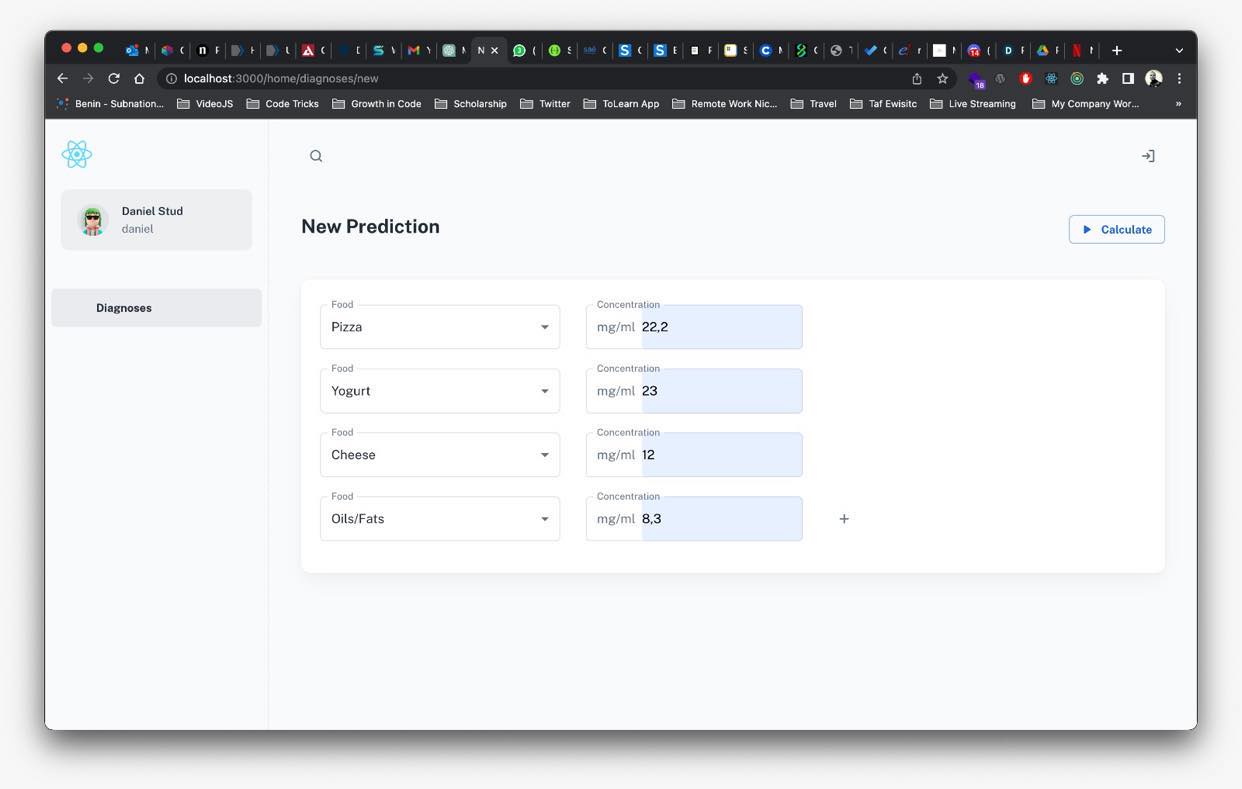Switch to the Outlook tab
1242x789 pixels.
(x=136, y=50)
